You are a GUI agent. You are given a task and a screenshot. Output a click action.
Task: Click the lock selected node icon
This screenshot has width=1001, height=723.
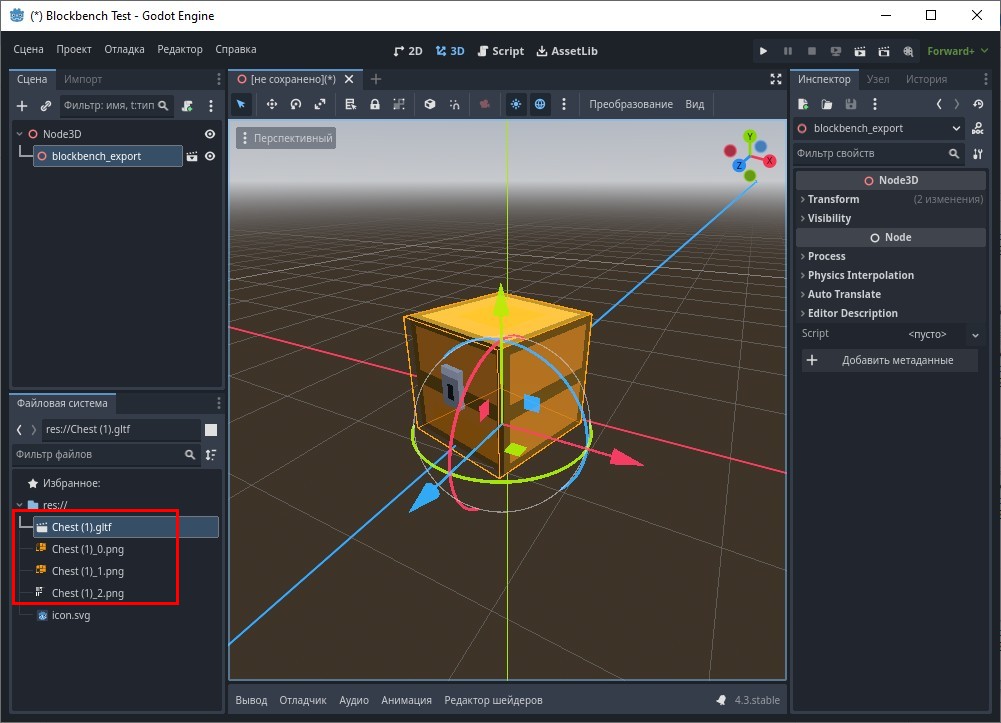[375, 104]
